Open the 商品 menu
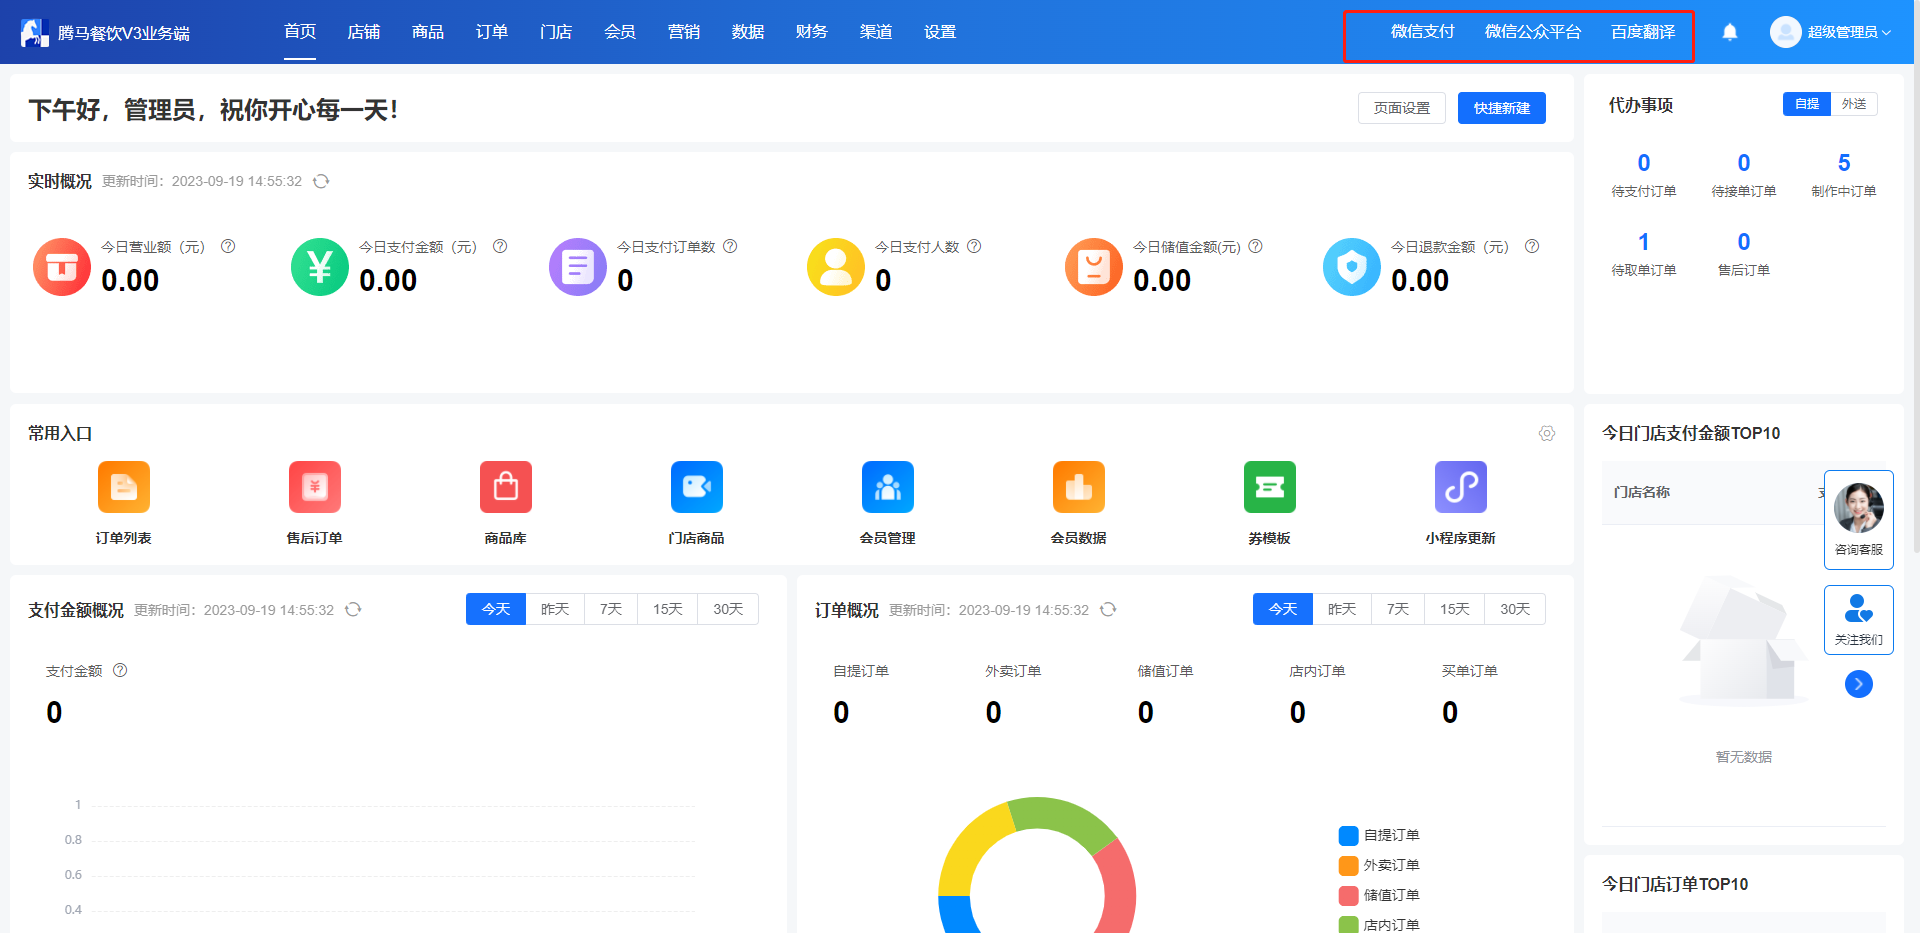Screen dimensions: 1920x933 pyautogui.click(x=428, y=32)
